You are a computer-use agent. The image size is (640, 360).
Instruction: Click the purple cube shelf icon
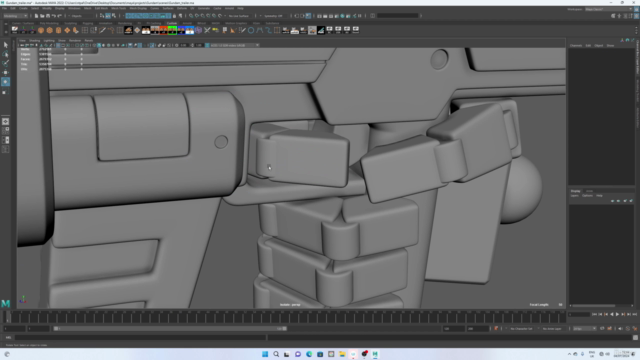pyautogui.click(x=198, y=30)
